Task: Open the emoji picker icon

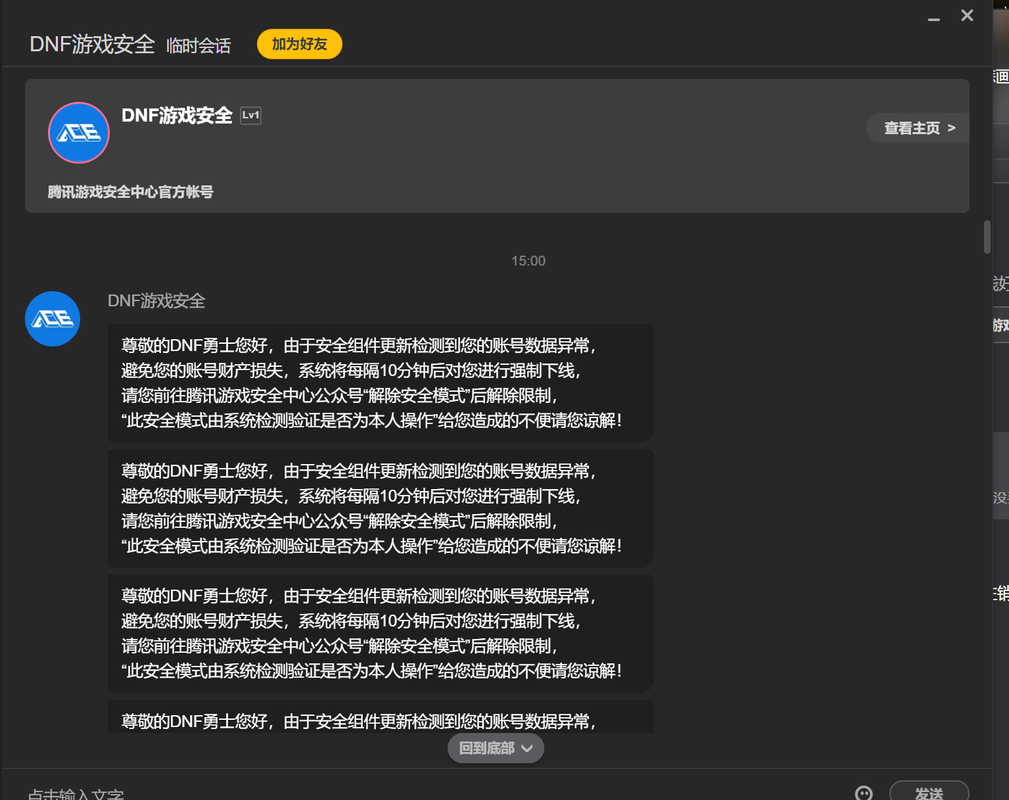Action: [x=864, y=793]
